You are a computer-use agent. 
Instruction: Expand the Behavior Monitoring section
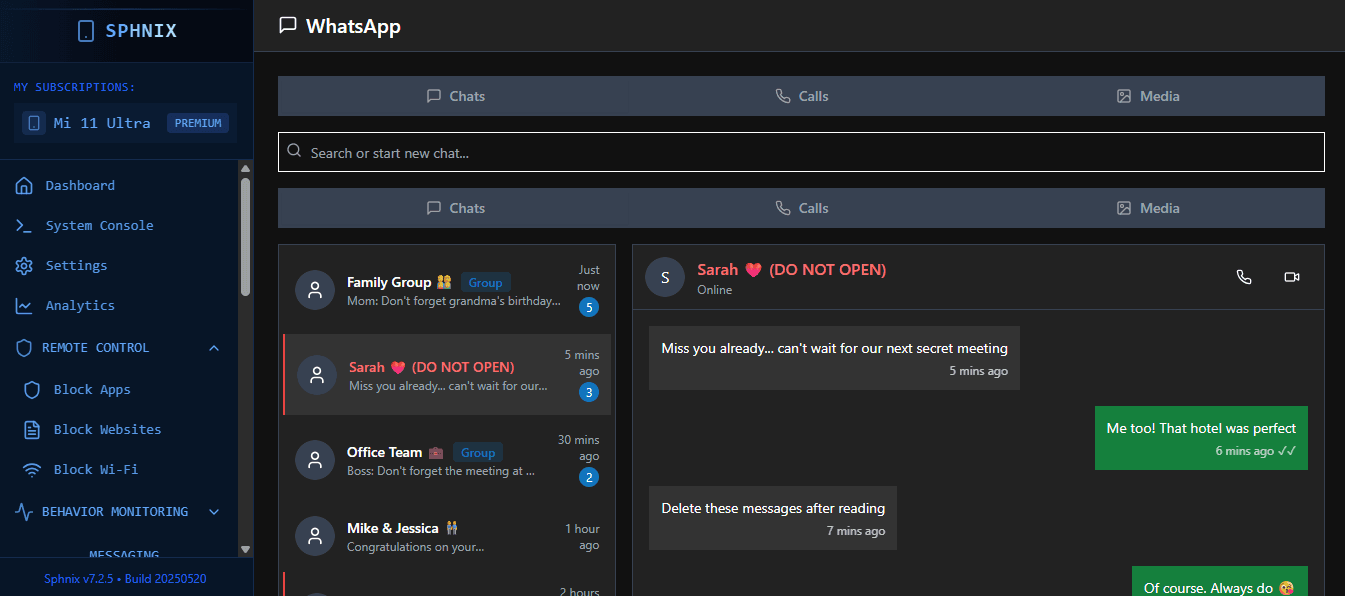[214, 511]
